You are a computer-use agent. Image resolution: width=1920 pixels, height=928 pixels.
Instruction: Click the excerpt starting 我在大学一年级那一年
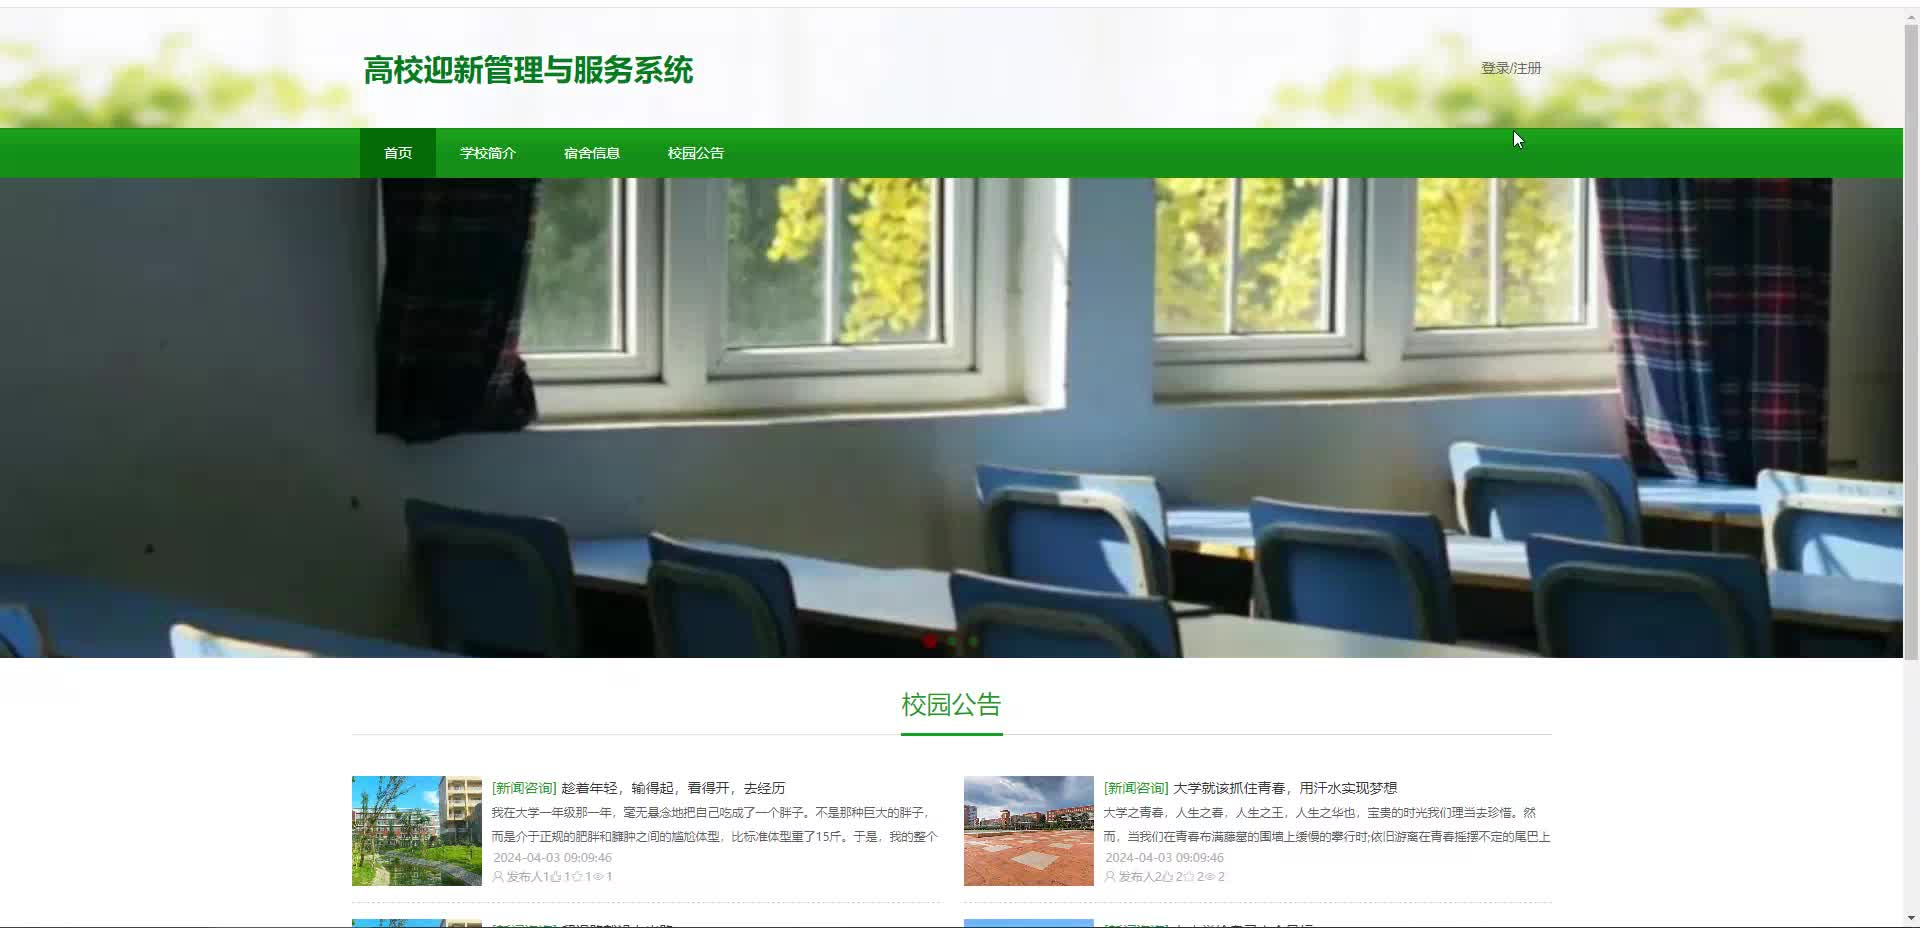pos(714,824)
